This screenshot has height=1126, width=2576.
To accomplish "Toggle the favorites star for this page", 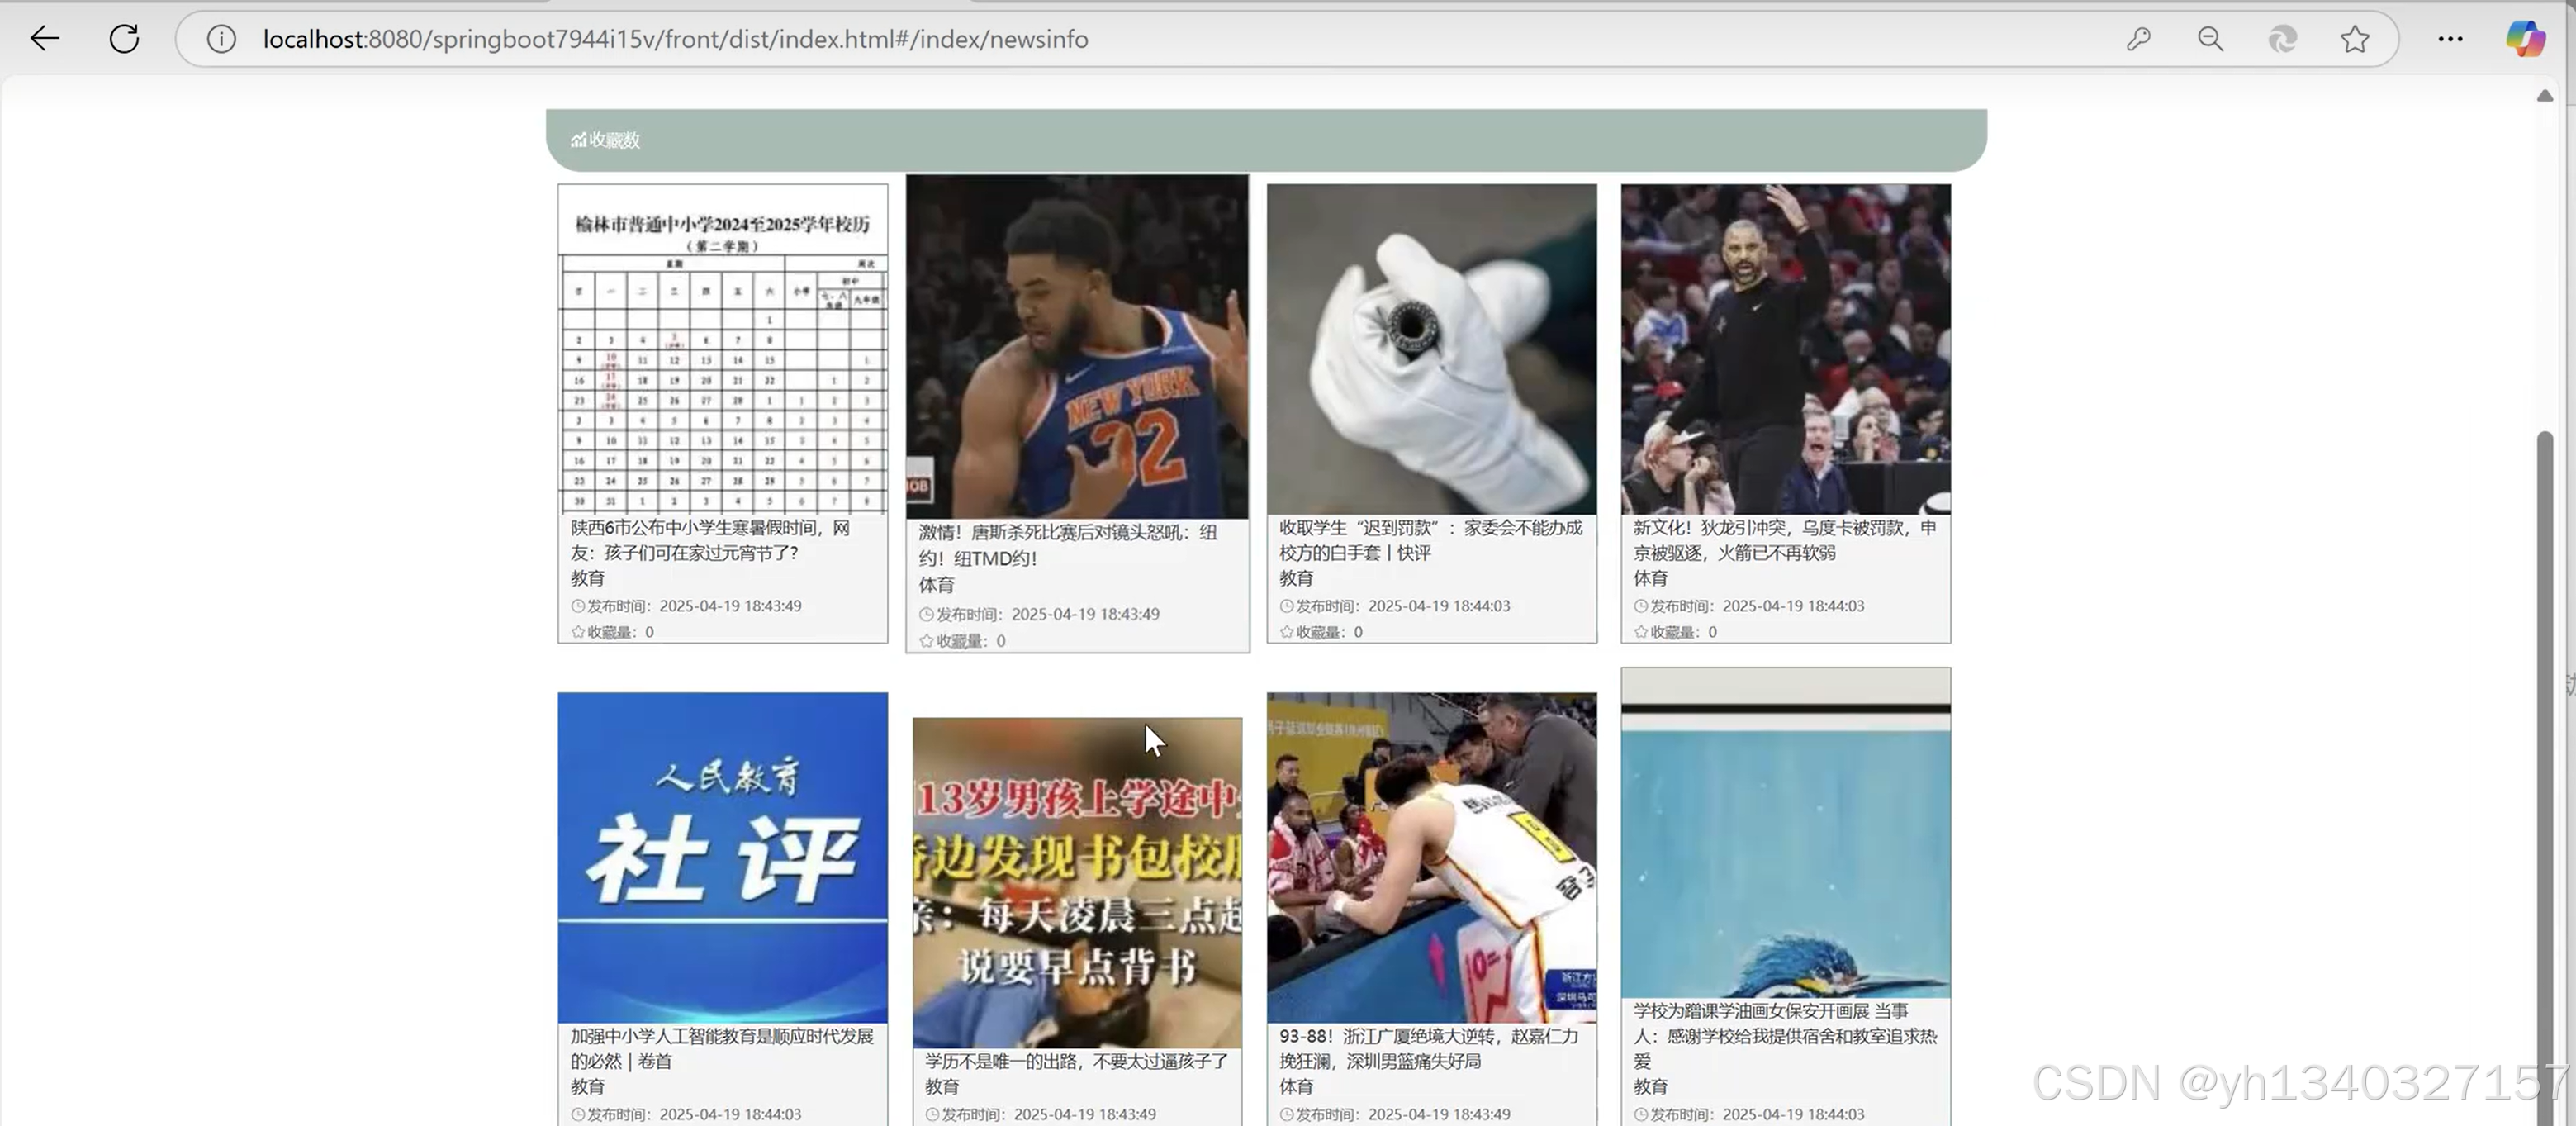I will tap(2355, 39).
